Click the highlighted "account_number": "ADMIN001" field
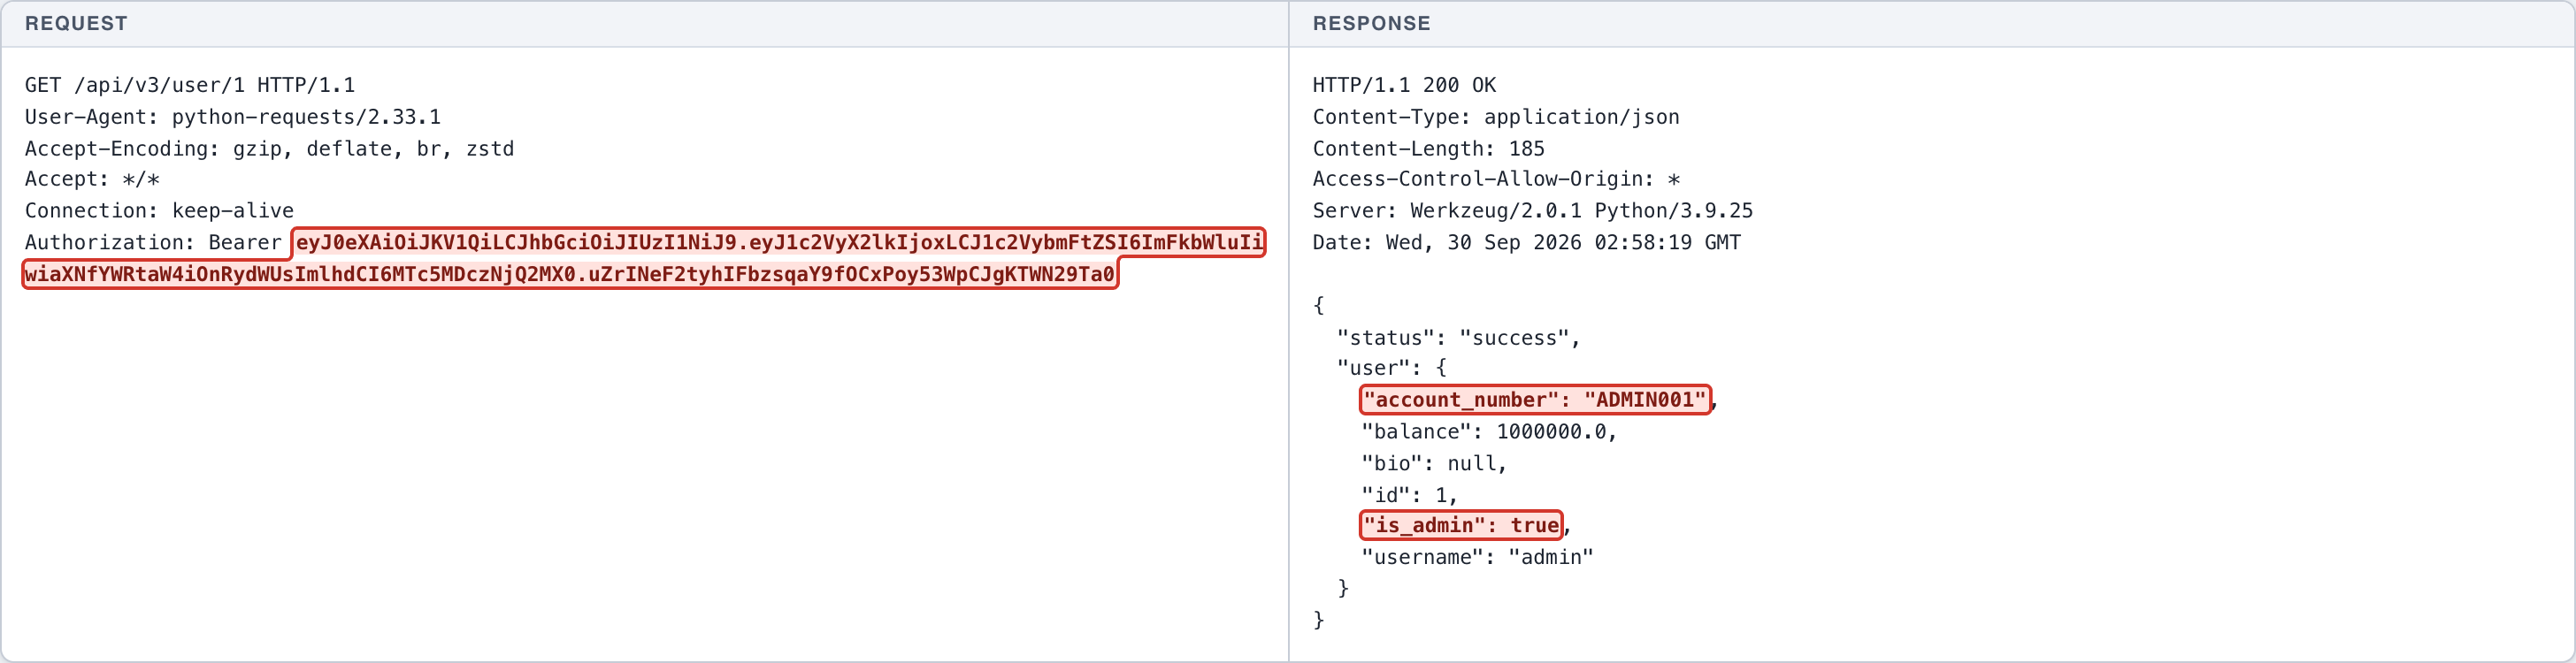2576x663 pixels. click(1535, 400)
